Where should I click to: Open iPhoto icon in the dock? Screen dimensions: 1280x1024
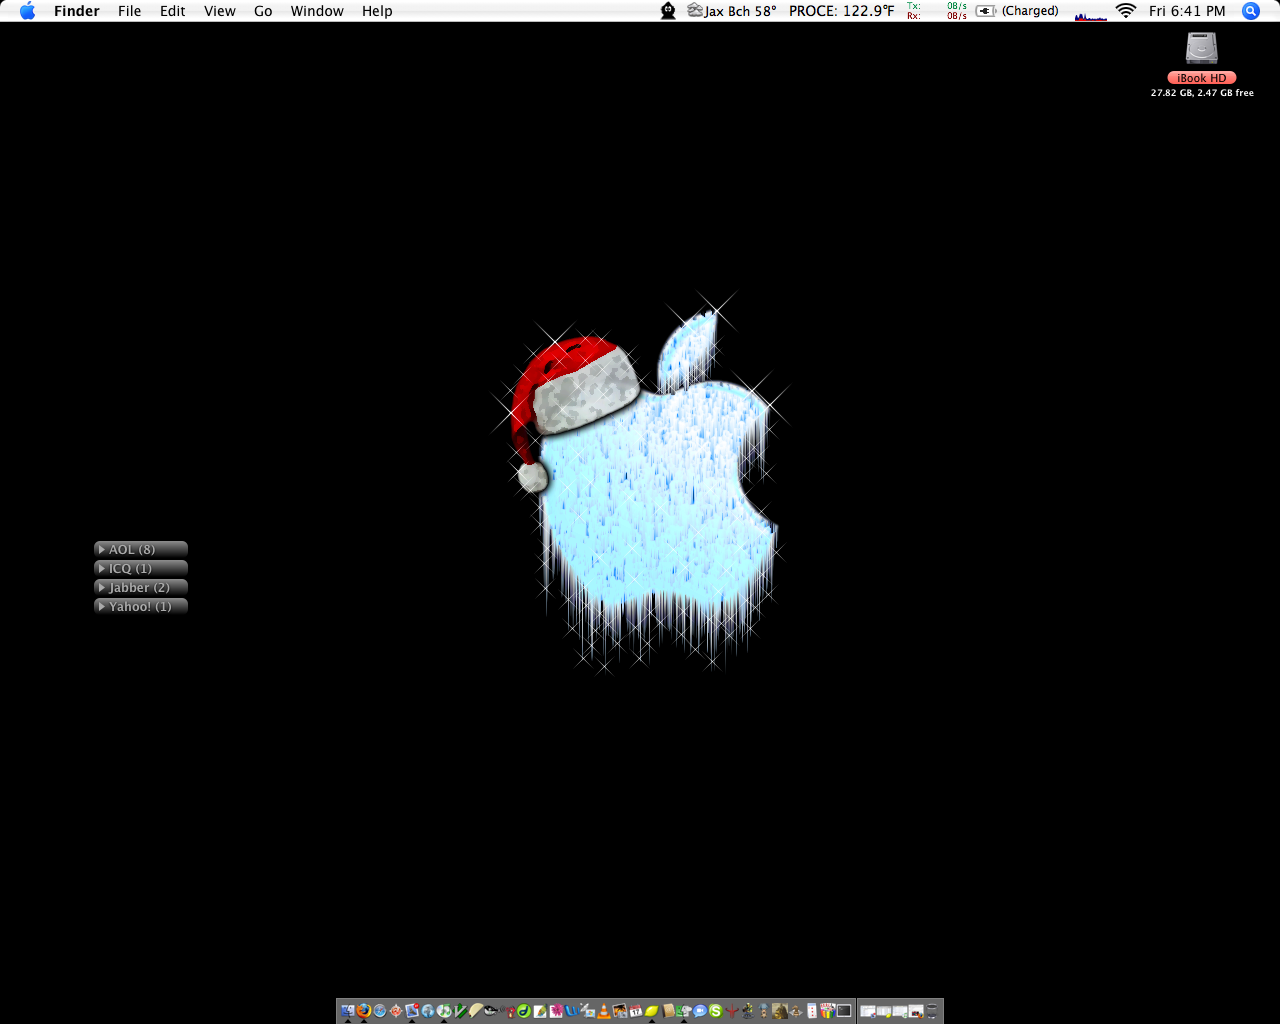tap(620, 1011)
